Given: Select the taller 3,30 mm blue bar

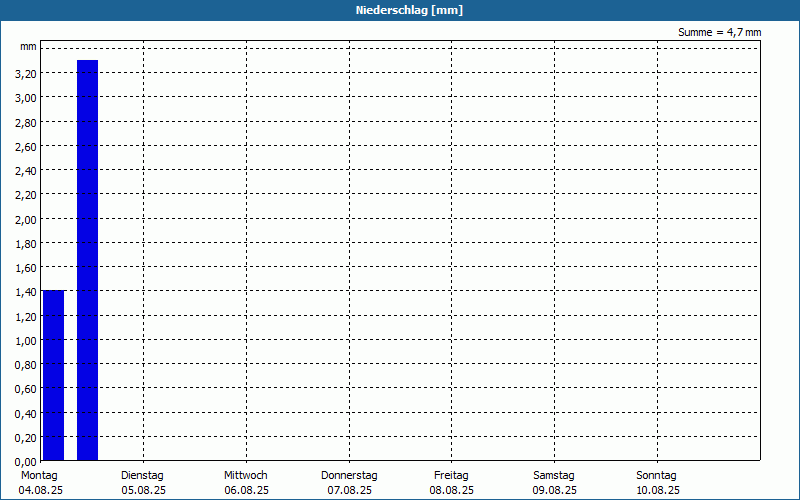Looking at the screenshot, I should coord(87,260).
